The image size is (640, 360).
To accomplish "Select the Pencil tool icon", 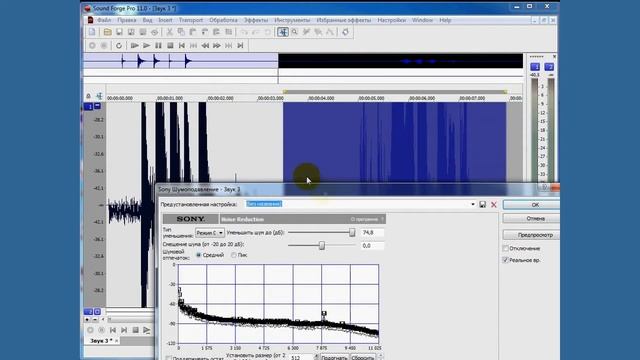I will pyautogui.click(x=306, y=32).
